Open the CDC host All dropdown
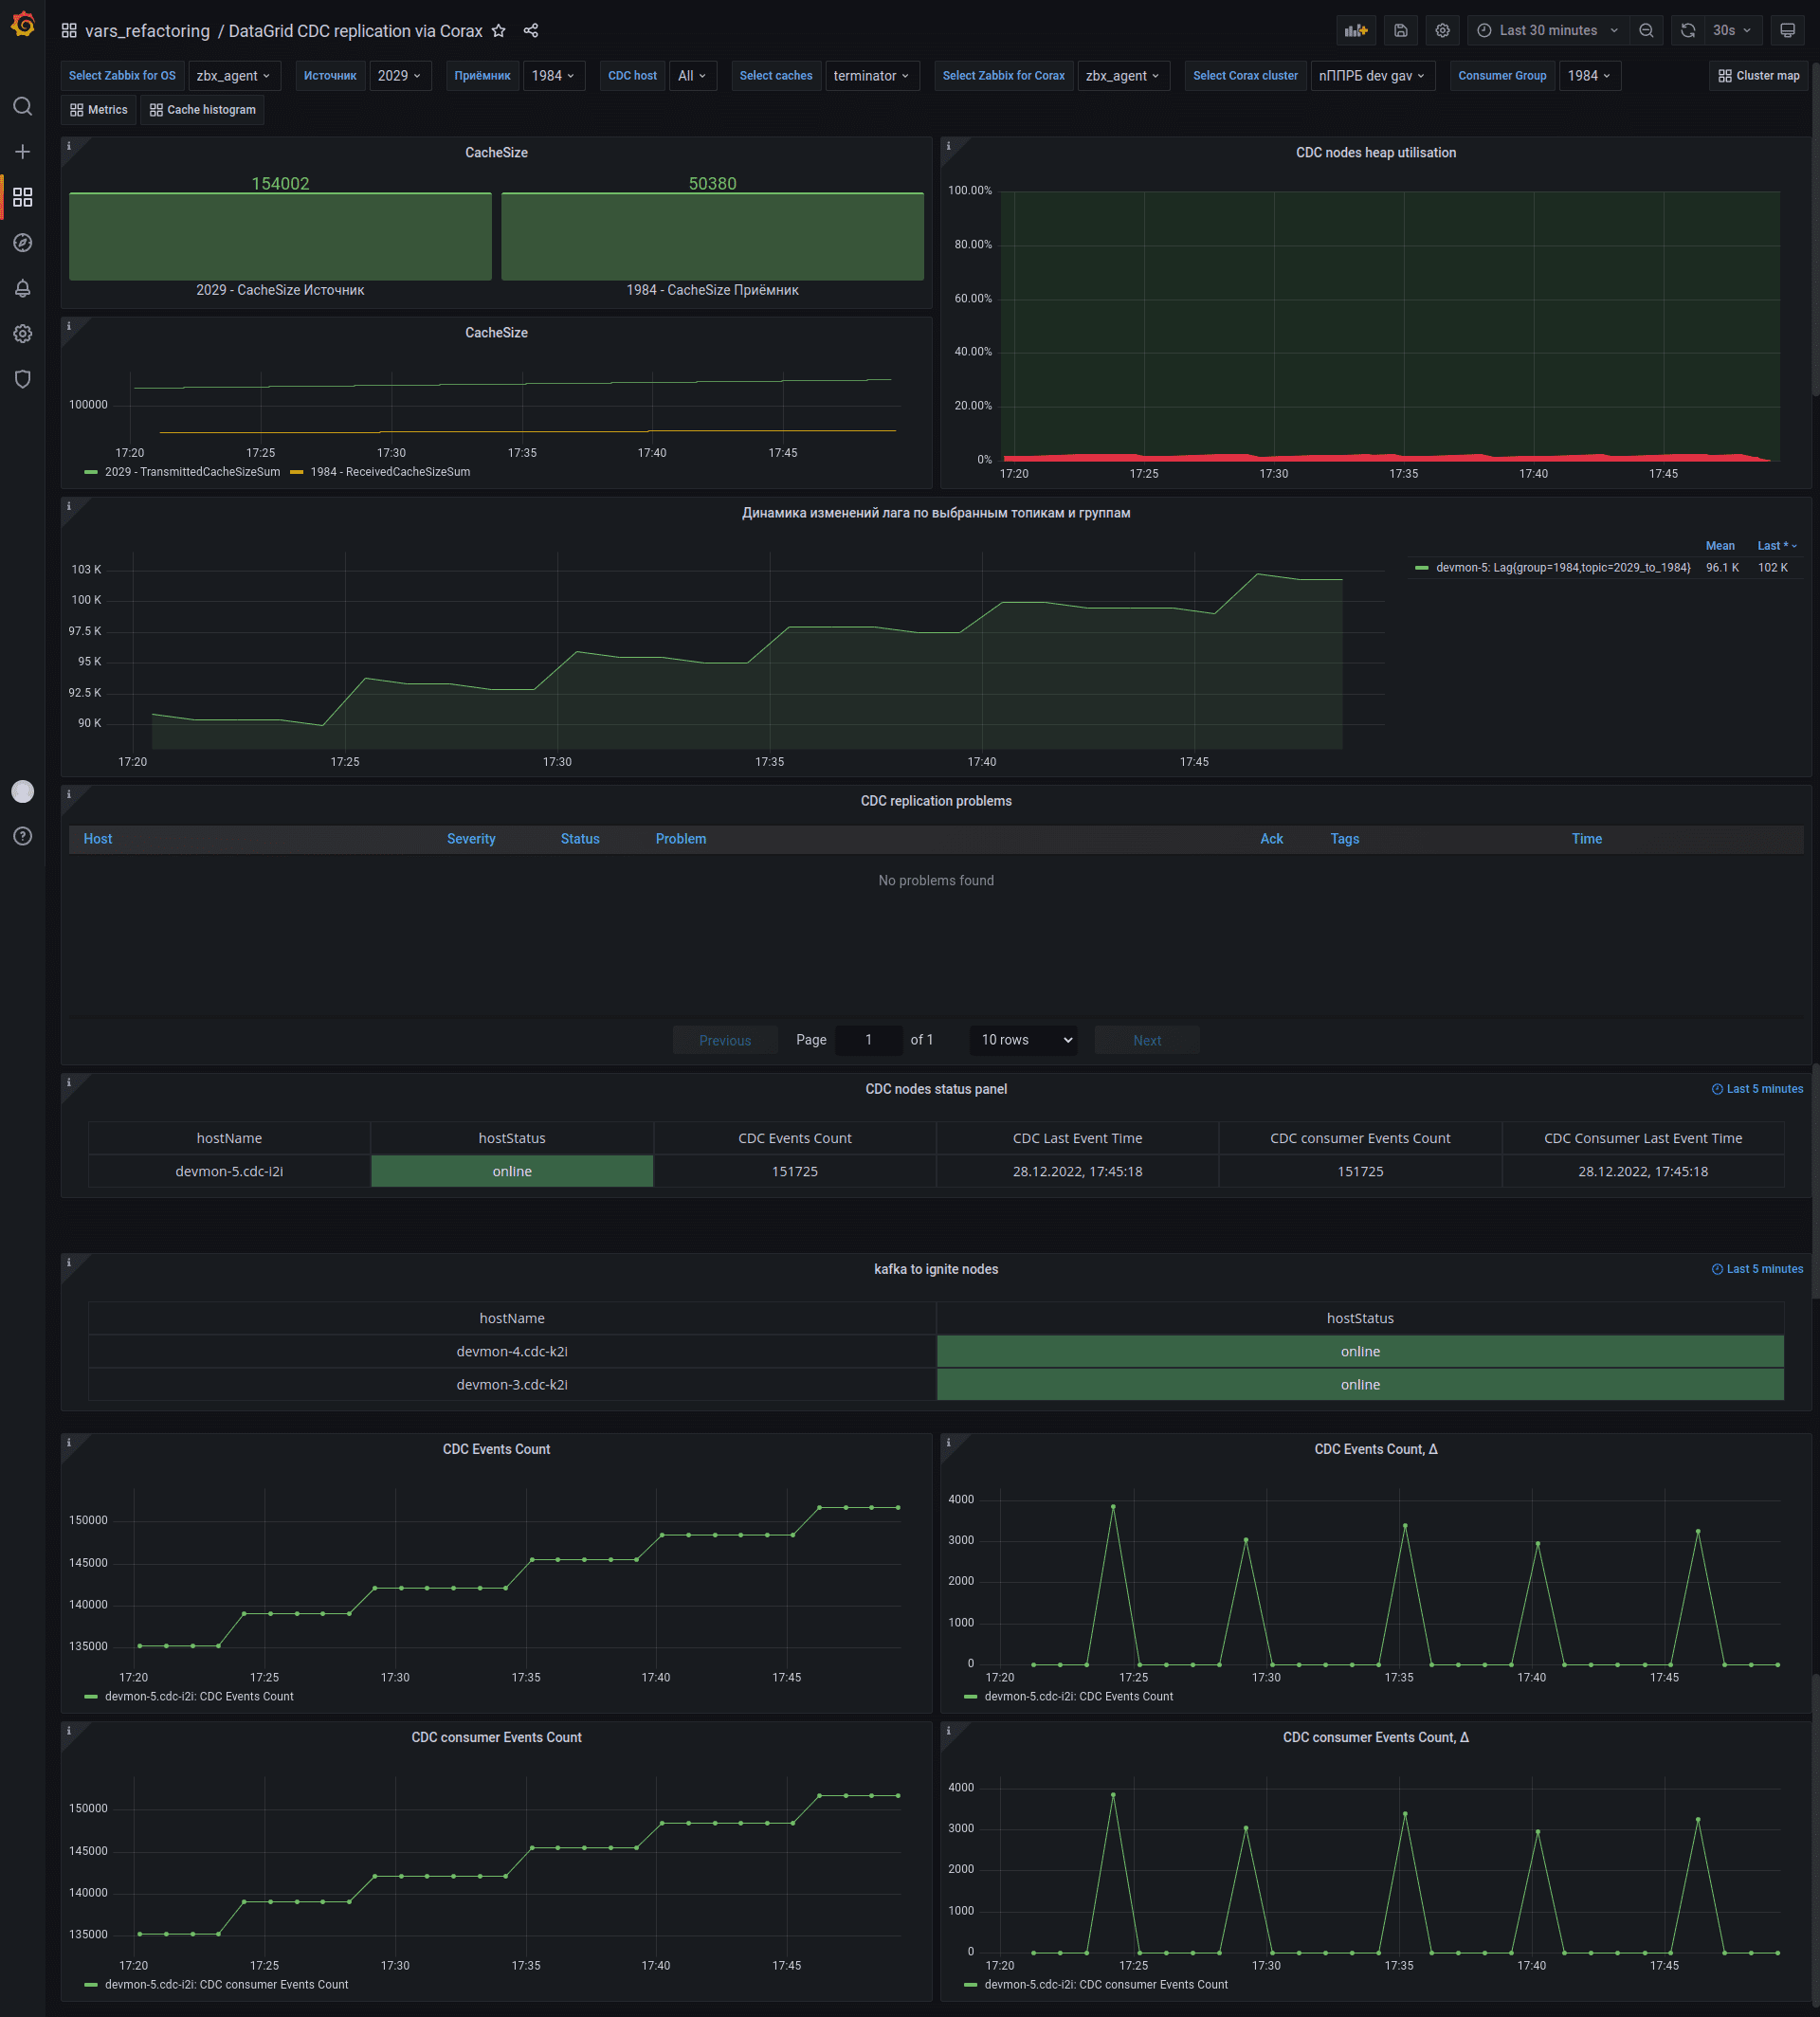The image size is (1820, 2017). 692,76
